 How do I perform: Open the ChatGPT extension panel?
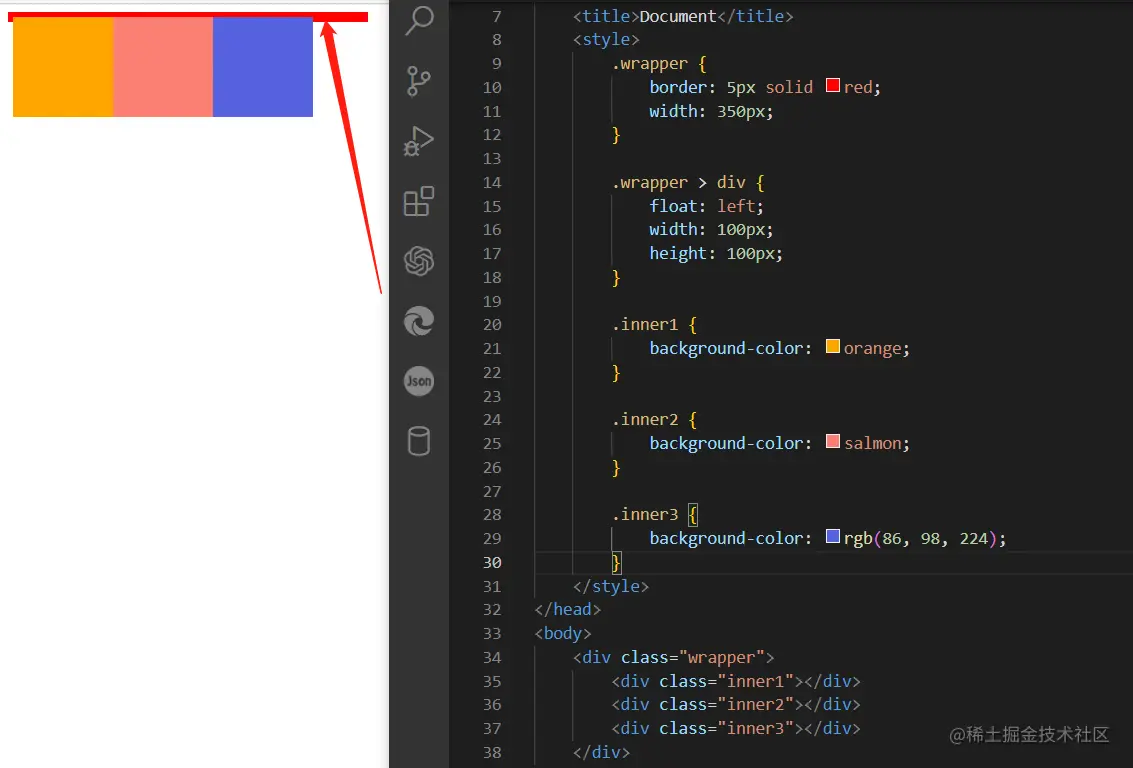click(x=419, y=261)
